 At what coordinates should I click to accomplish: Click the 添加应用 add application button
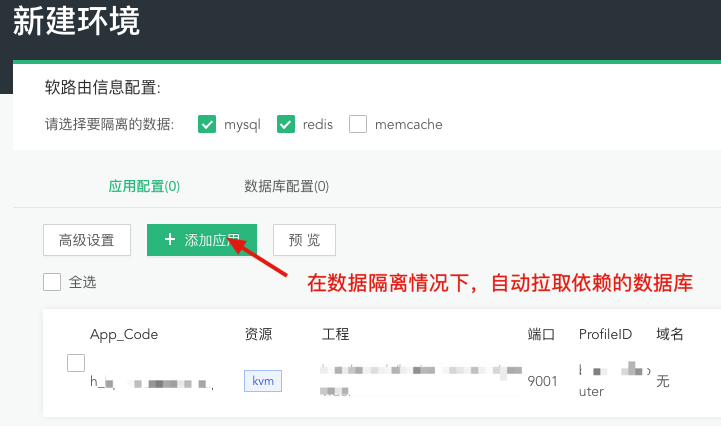point(202,240)
